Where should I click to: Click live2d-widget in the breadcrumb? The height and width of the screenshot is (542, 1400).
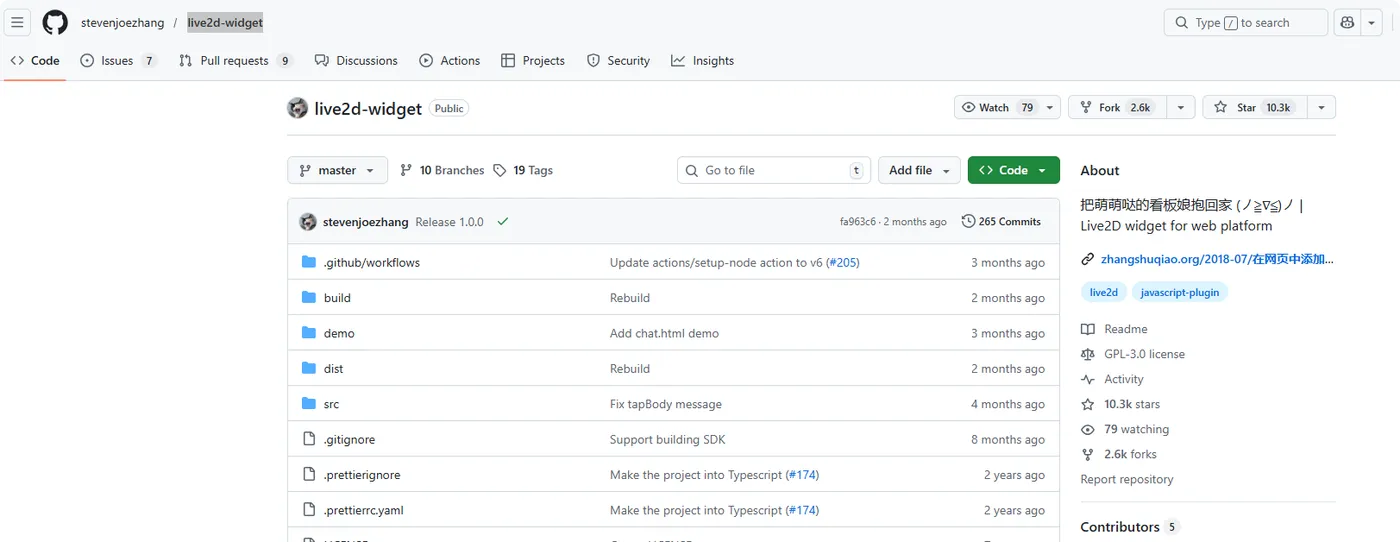click(x=225, y=23)
